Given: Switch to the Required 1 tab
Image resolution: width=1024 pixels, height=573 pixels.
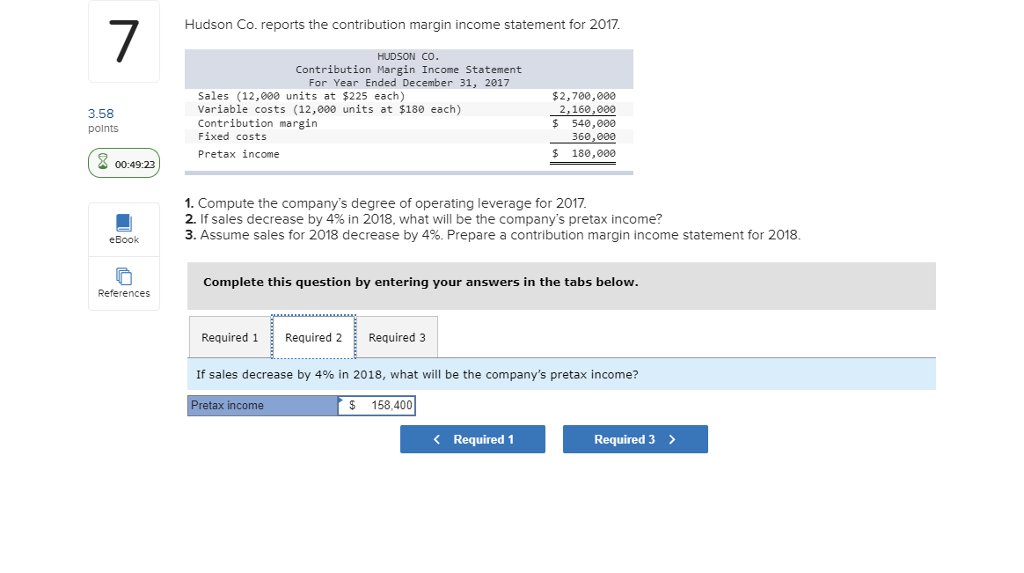Looking at the screenshot, I should click(230, 337).
